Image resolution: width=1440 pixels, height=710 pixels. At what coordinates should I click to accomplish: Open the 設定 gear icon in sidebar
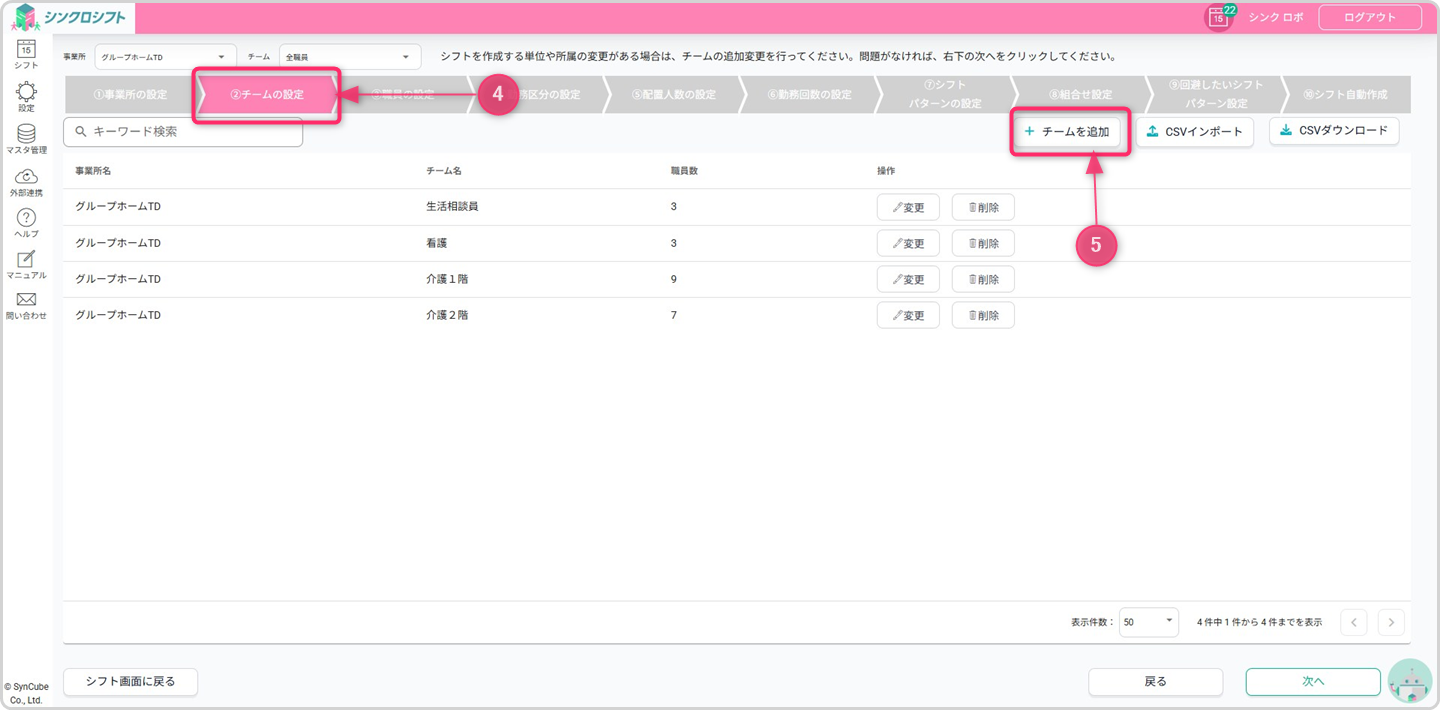pyautogui.click(x=26, y=93)
